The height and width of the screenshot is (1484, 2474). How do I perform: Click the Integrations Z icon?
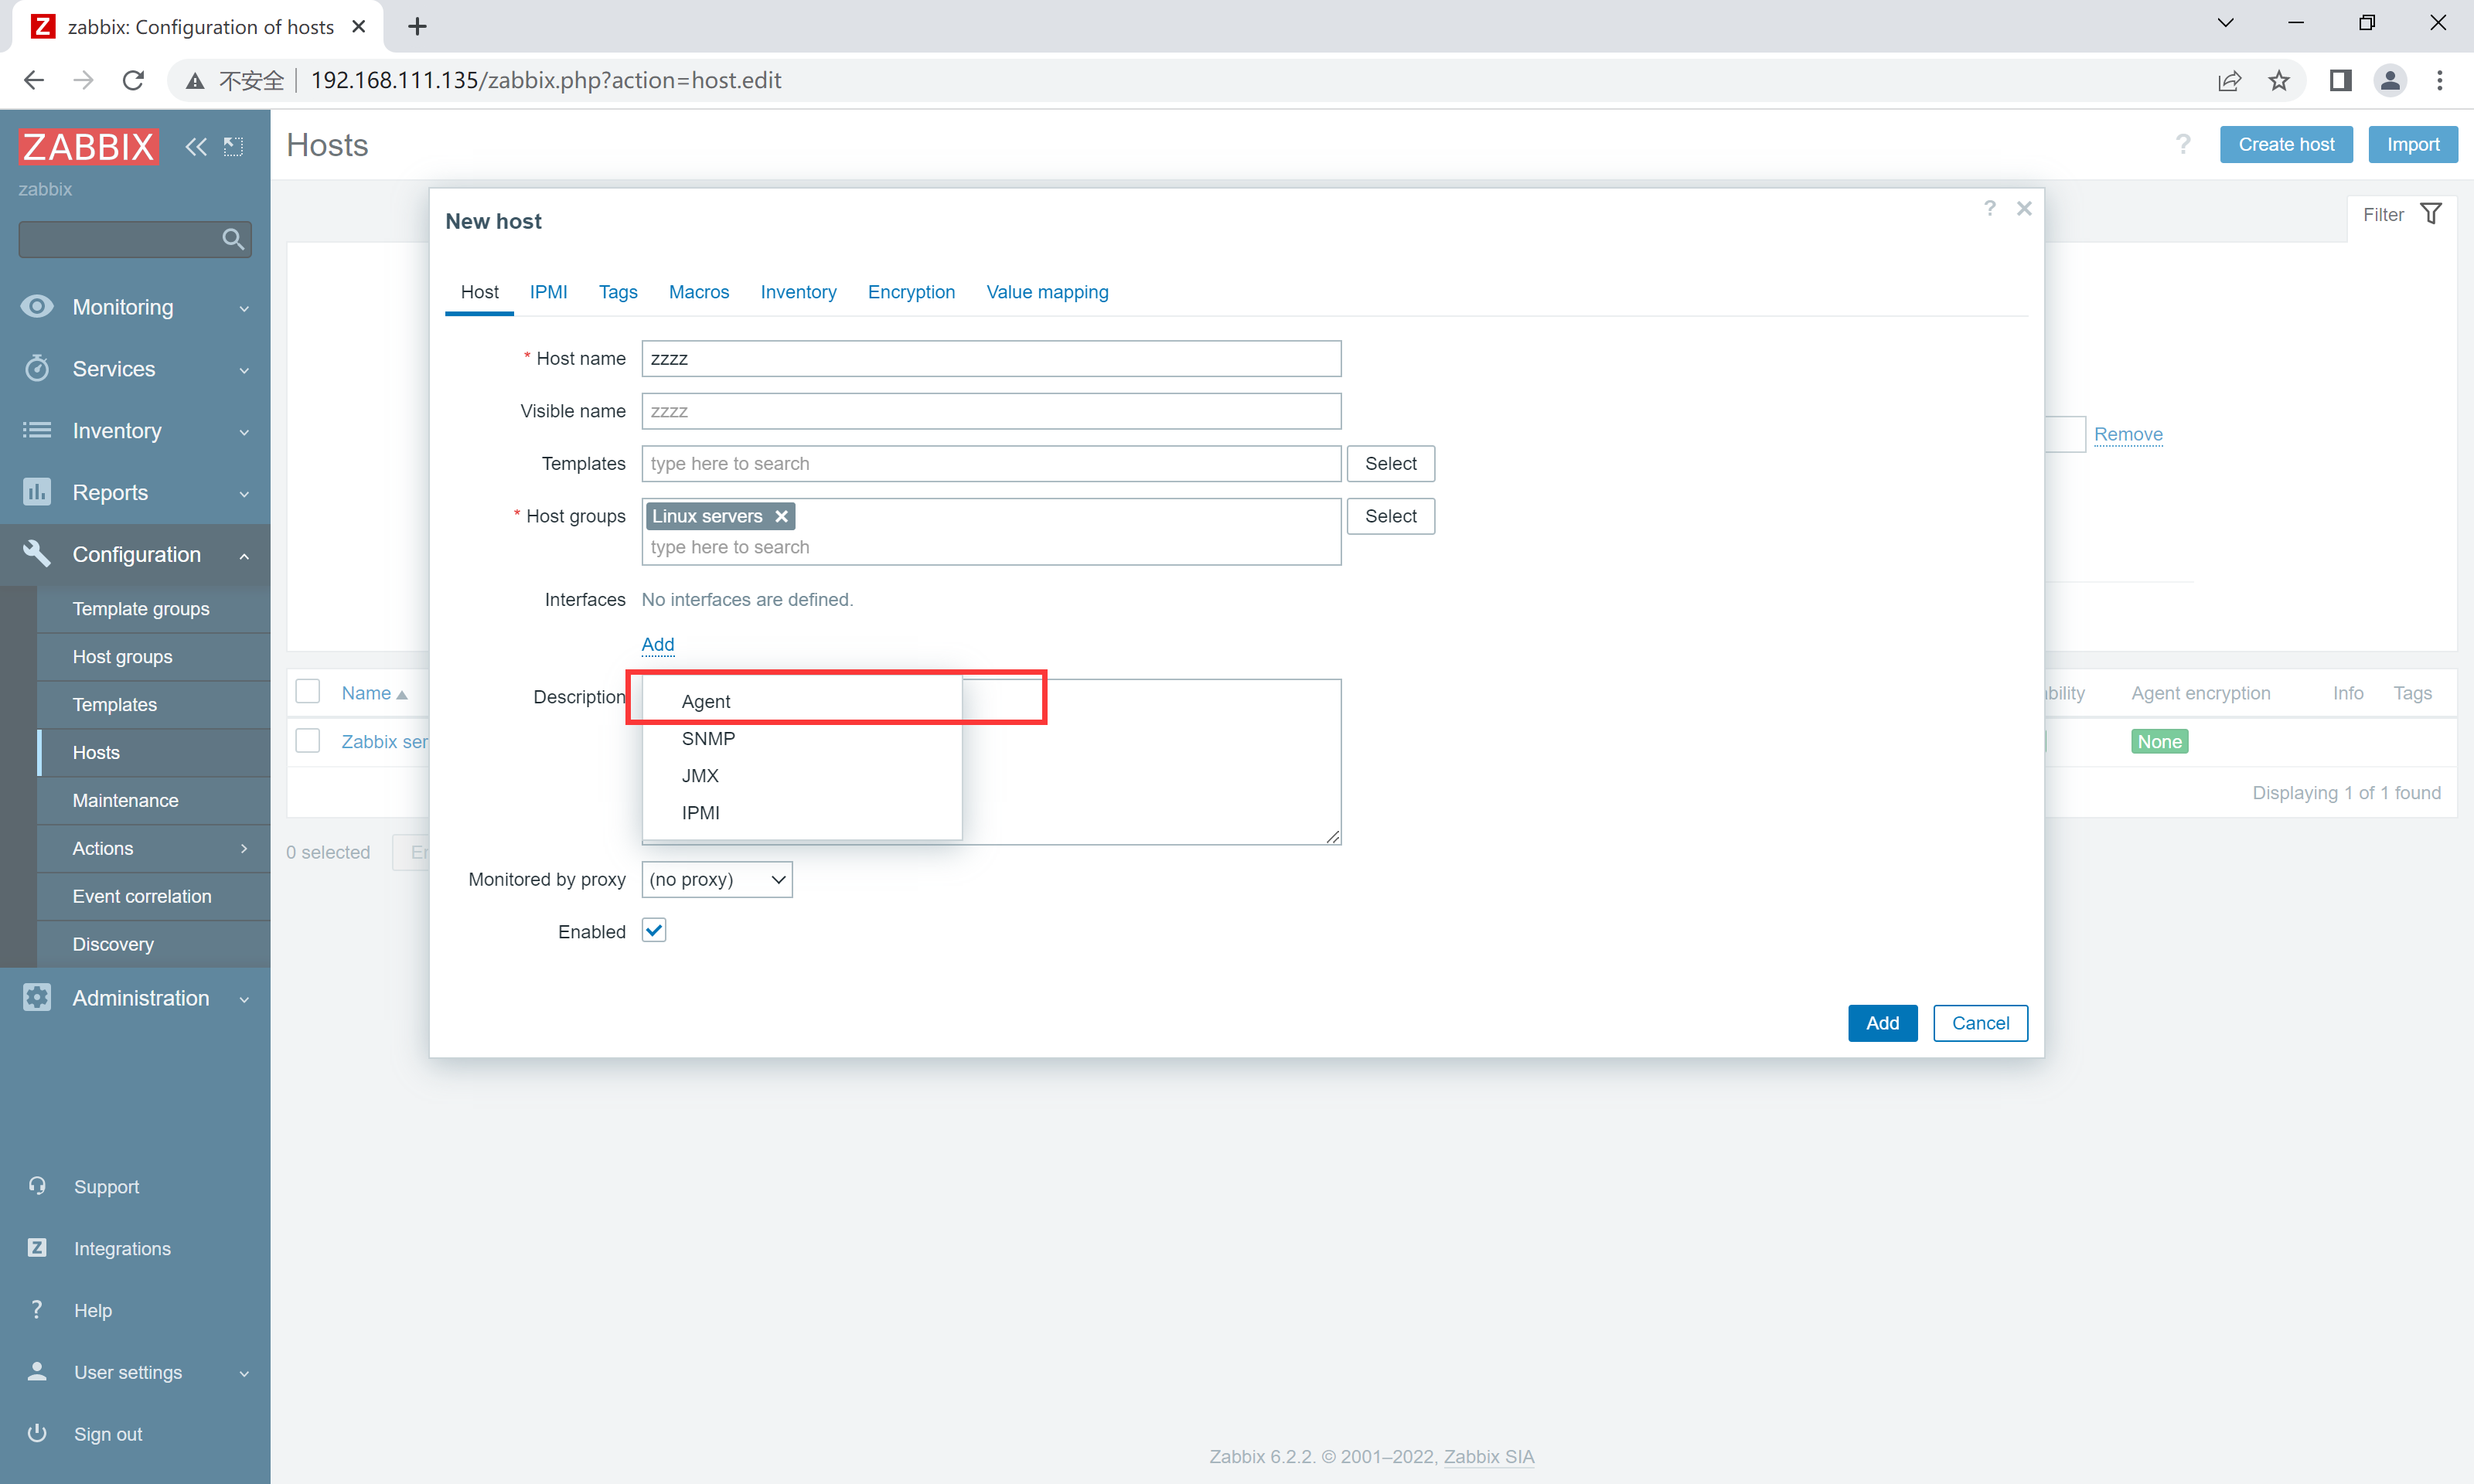37,1248
